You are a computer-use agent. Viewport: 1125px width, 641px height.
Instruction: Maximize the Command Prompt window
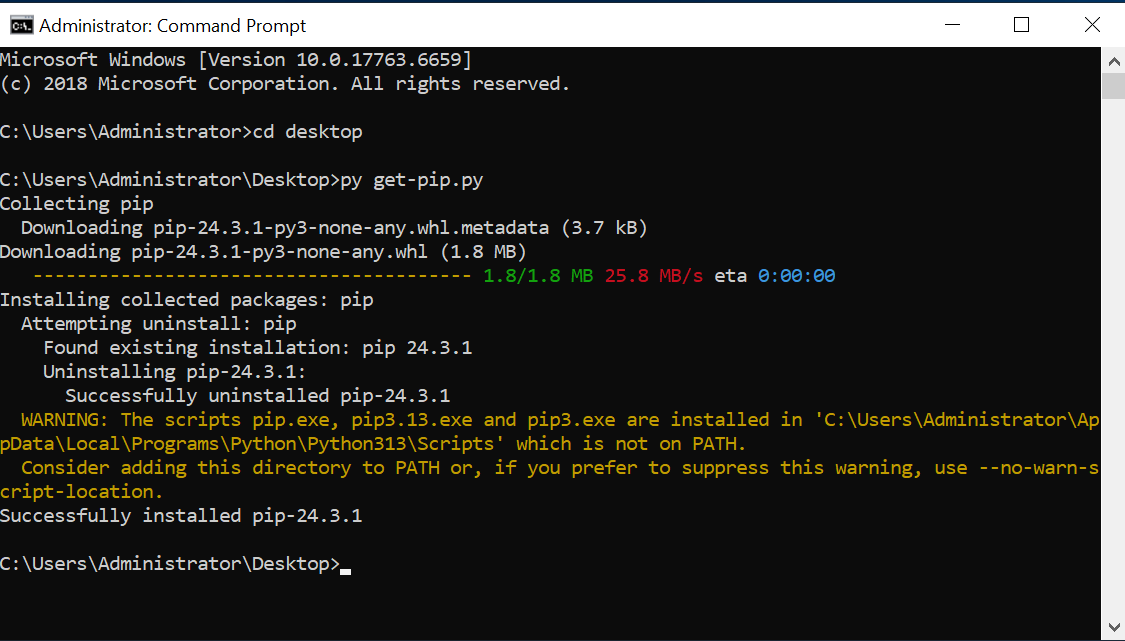pos(1021,25)
